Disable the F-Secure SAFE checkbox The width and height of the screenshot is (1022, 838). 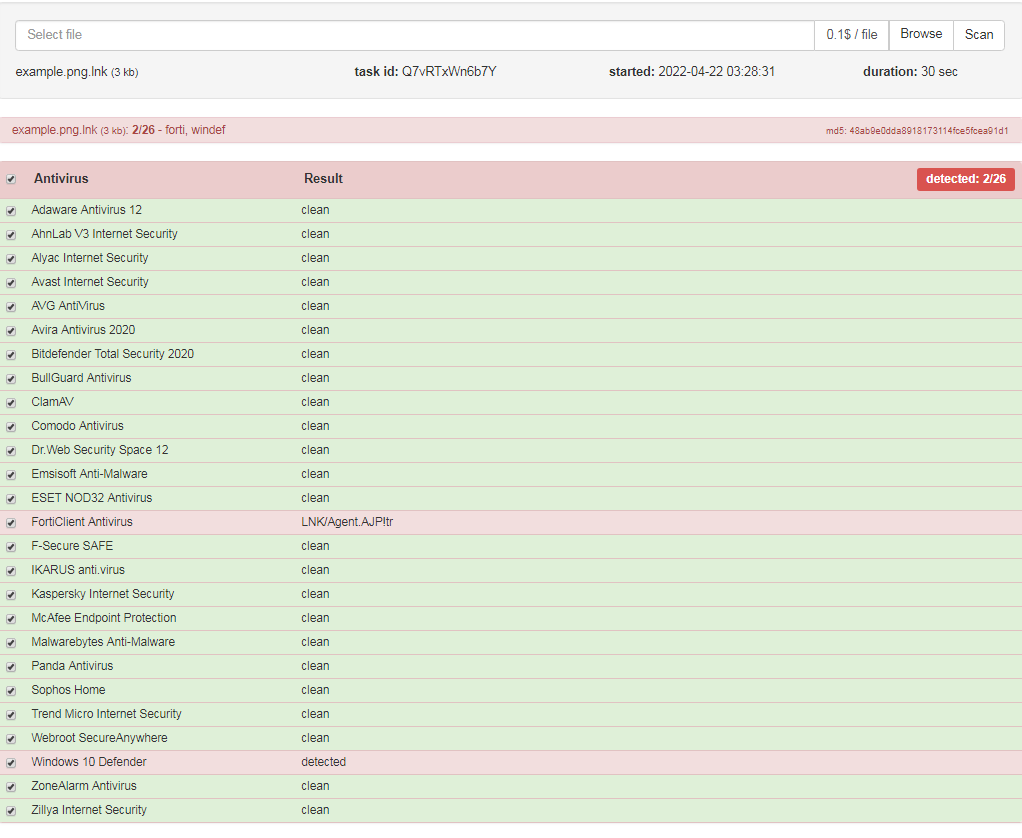point(11,547)
